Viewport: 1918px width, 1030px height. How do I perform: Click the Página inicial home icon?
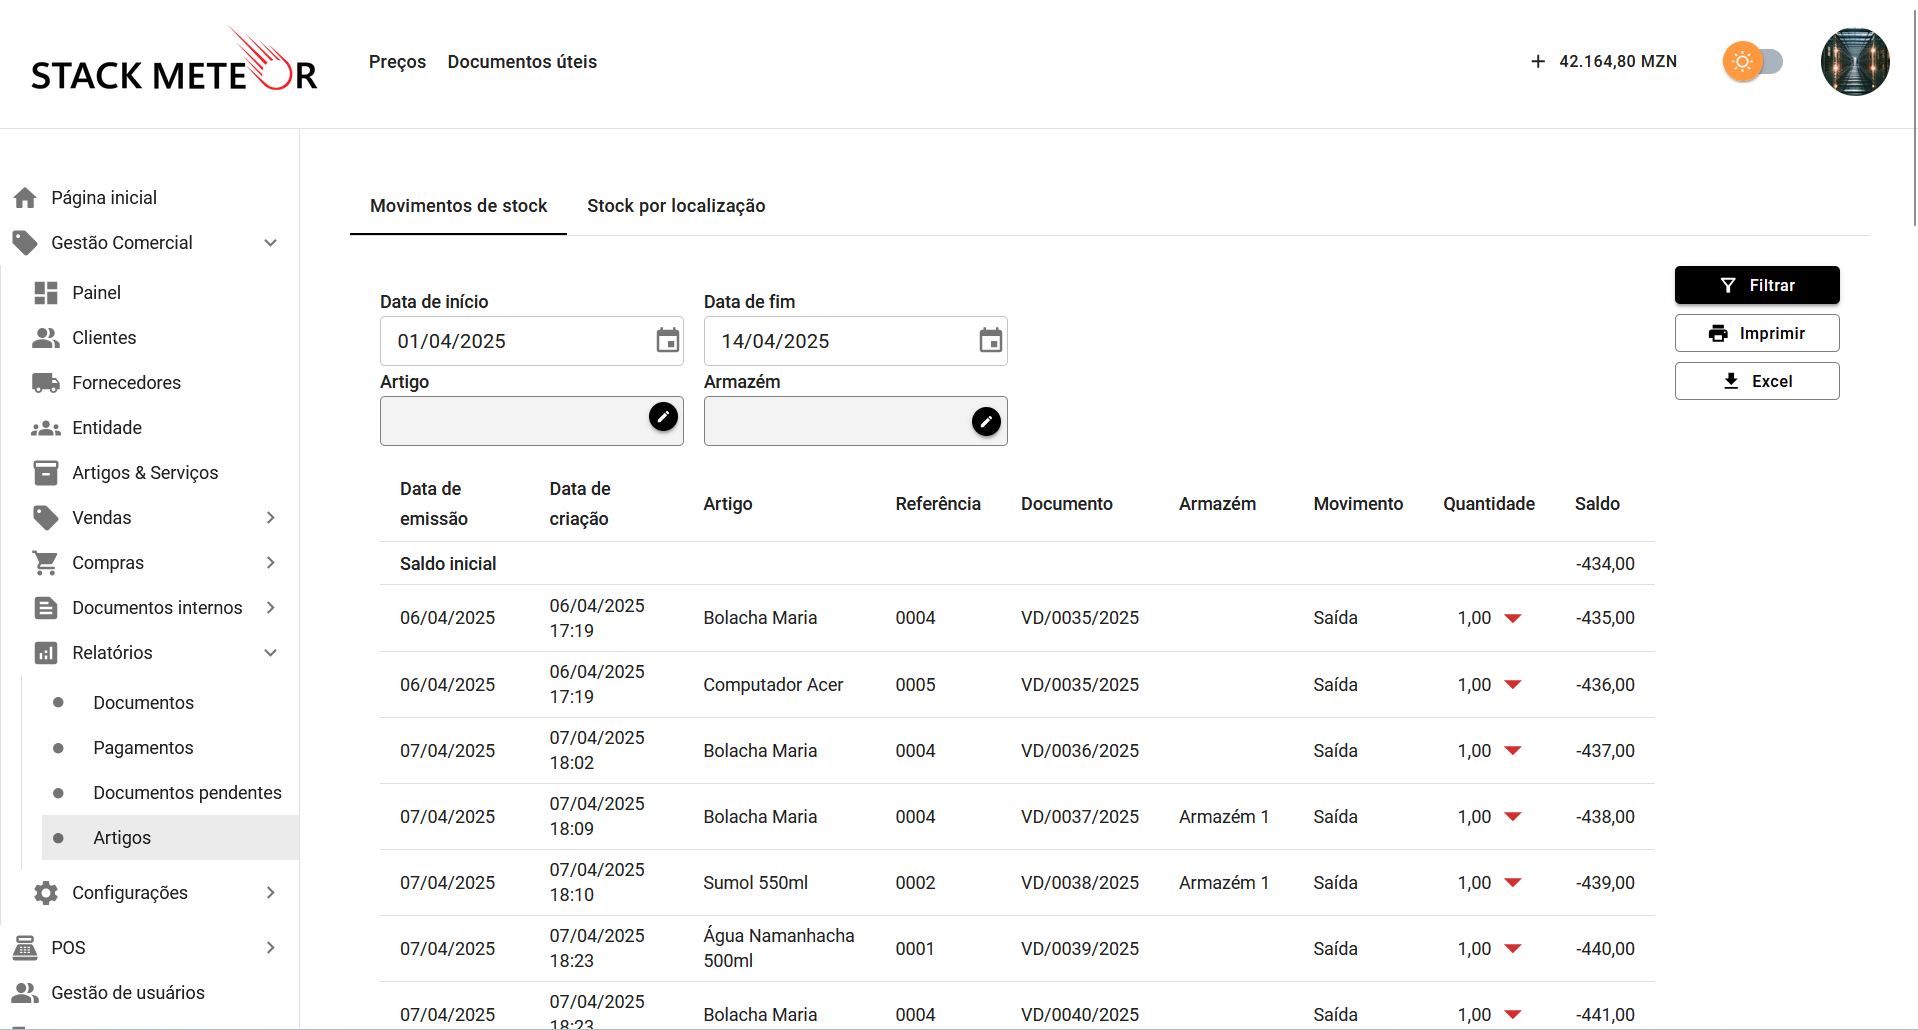tap(25, 198)
